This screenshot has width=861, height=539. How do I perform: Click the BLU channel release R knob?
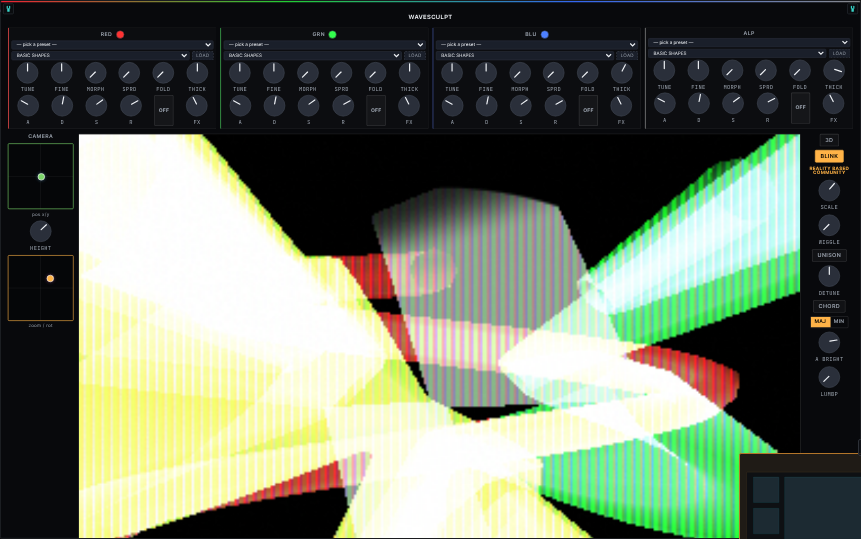coord(555,106)
